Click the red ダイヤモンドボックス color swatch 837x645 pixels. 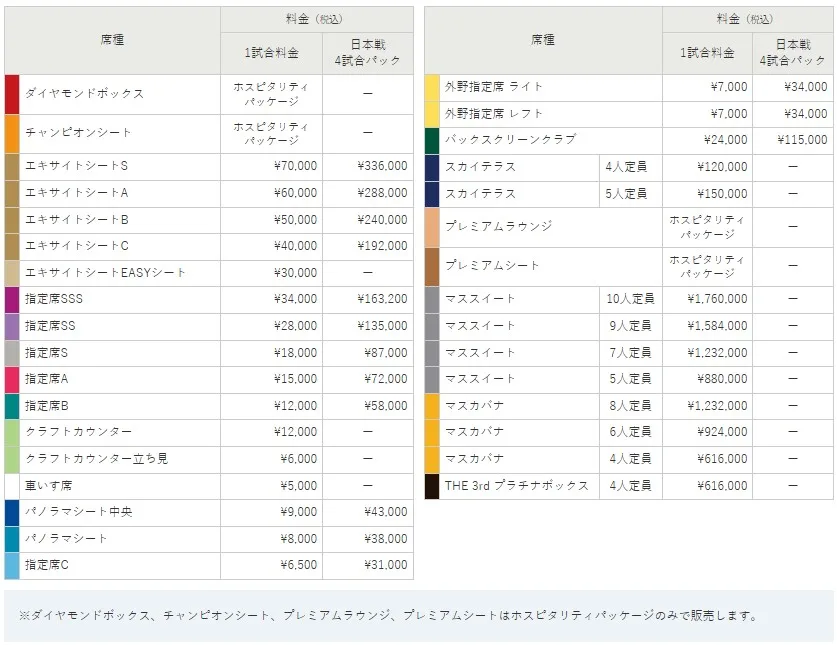click(12, 94)
